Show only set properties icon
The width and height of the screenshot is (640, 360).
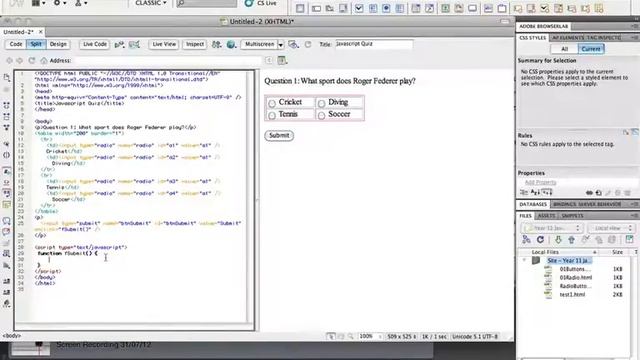(x=547, y=192)
